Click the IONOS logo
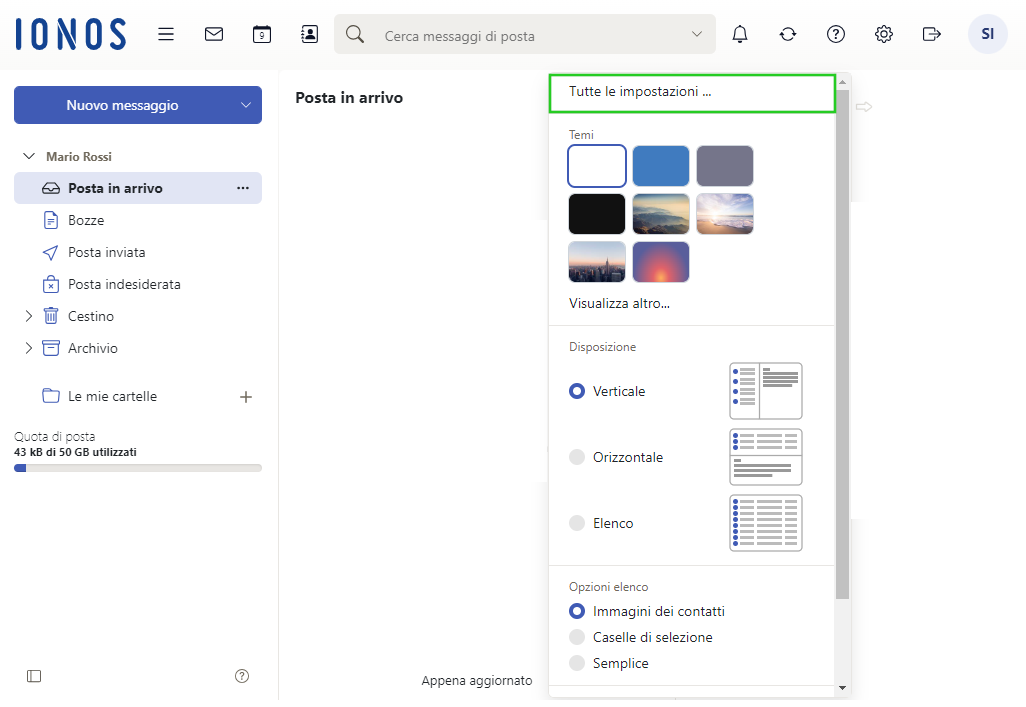Image resolution: width=1026 pixels, height=707 pixels. click(71, 34)
